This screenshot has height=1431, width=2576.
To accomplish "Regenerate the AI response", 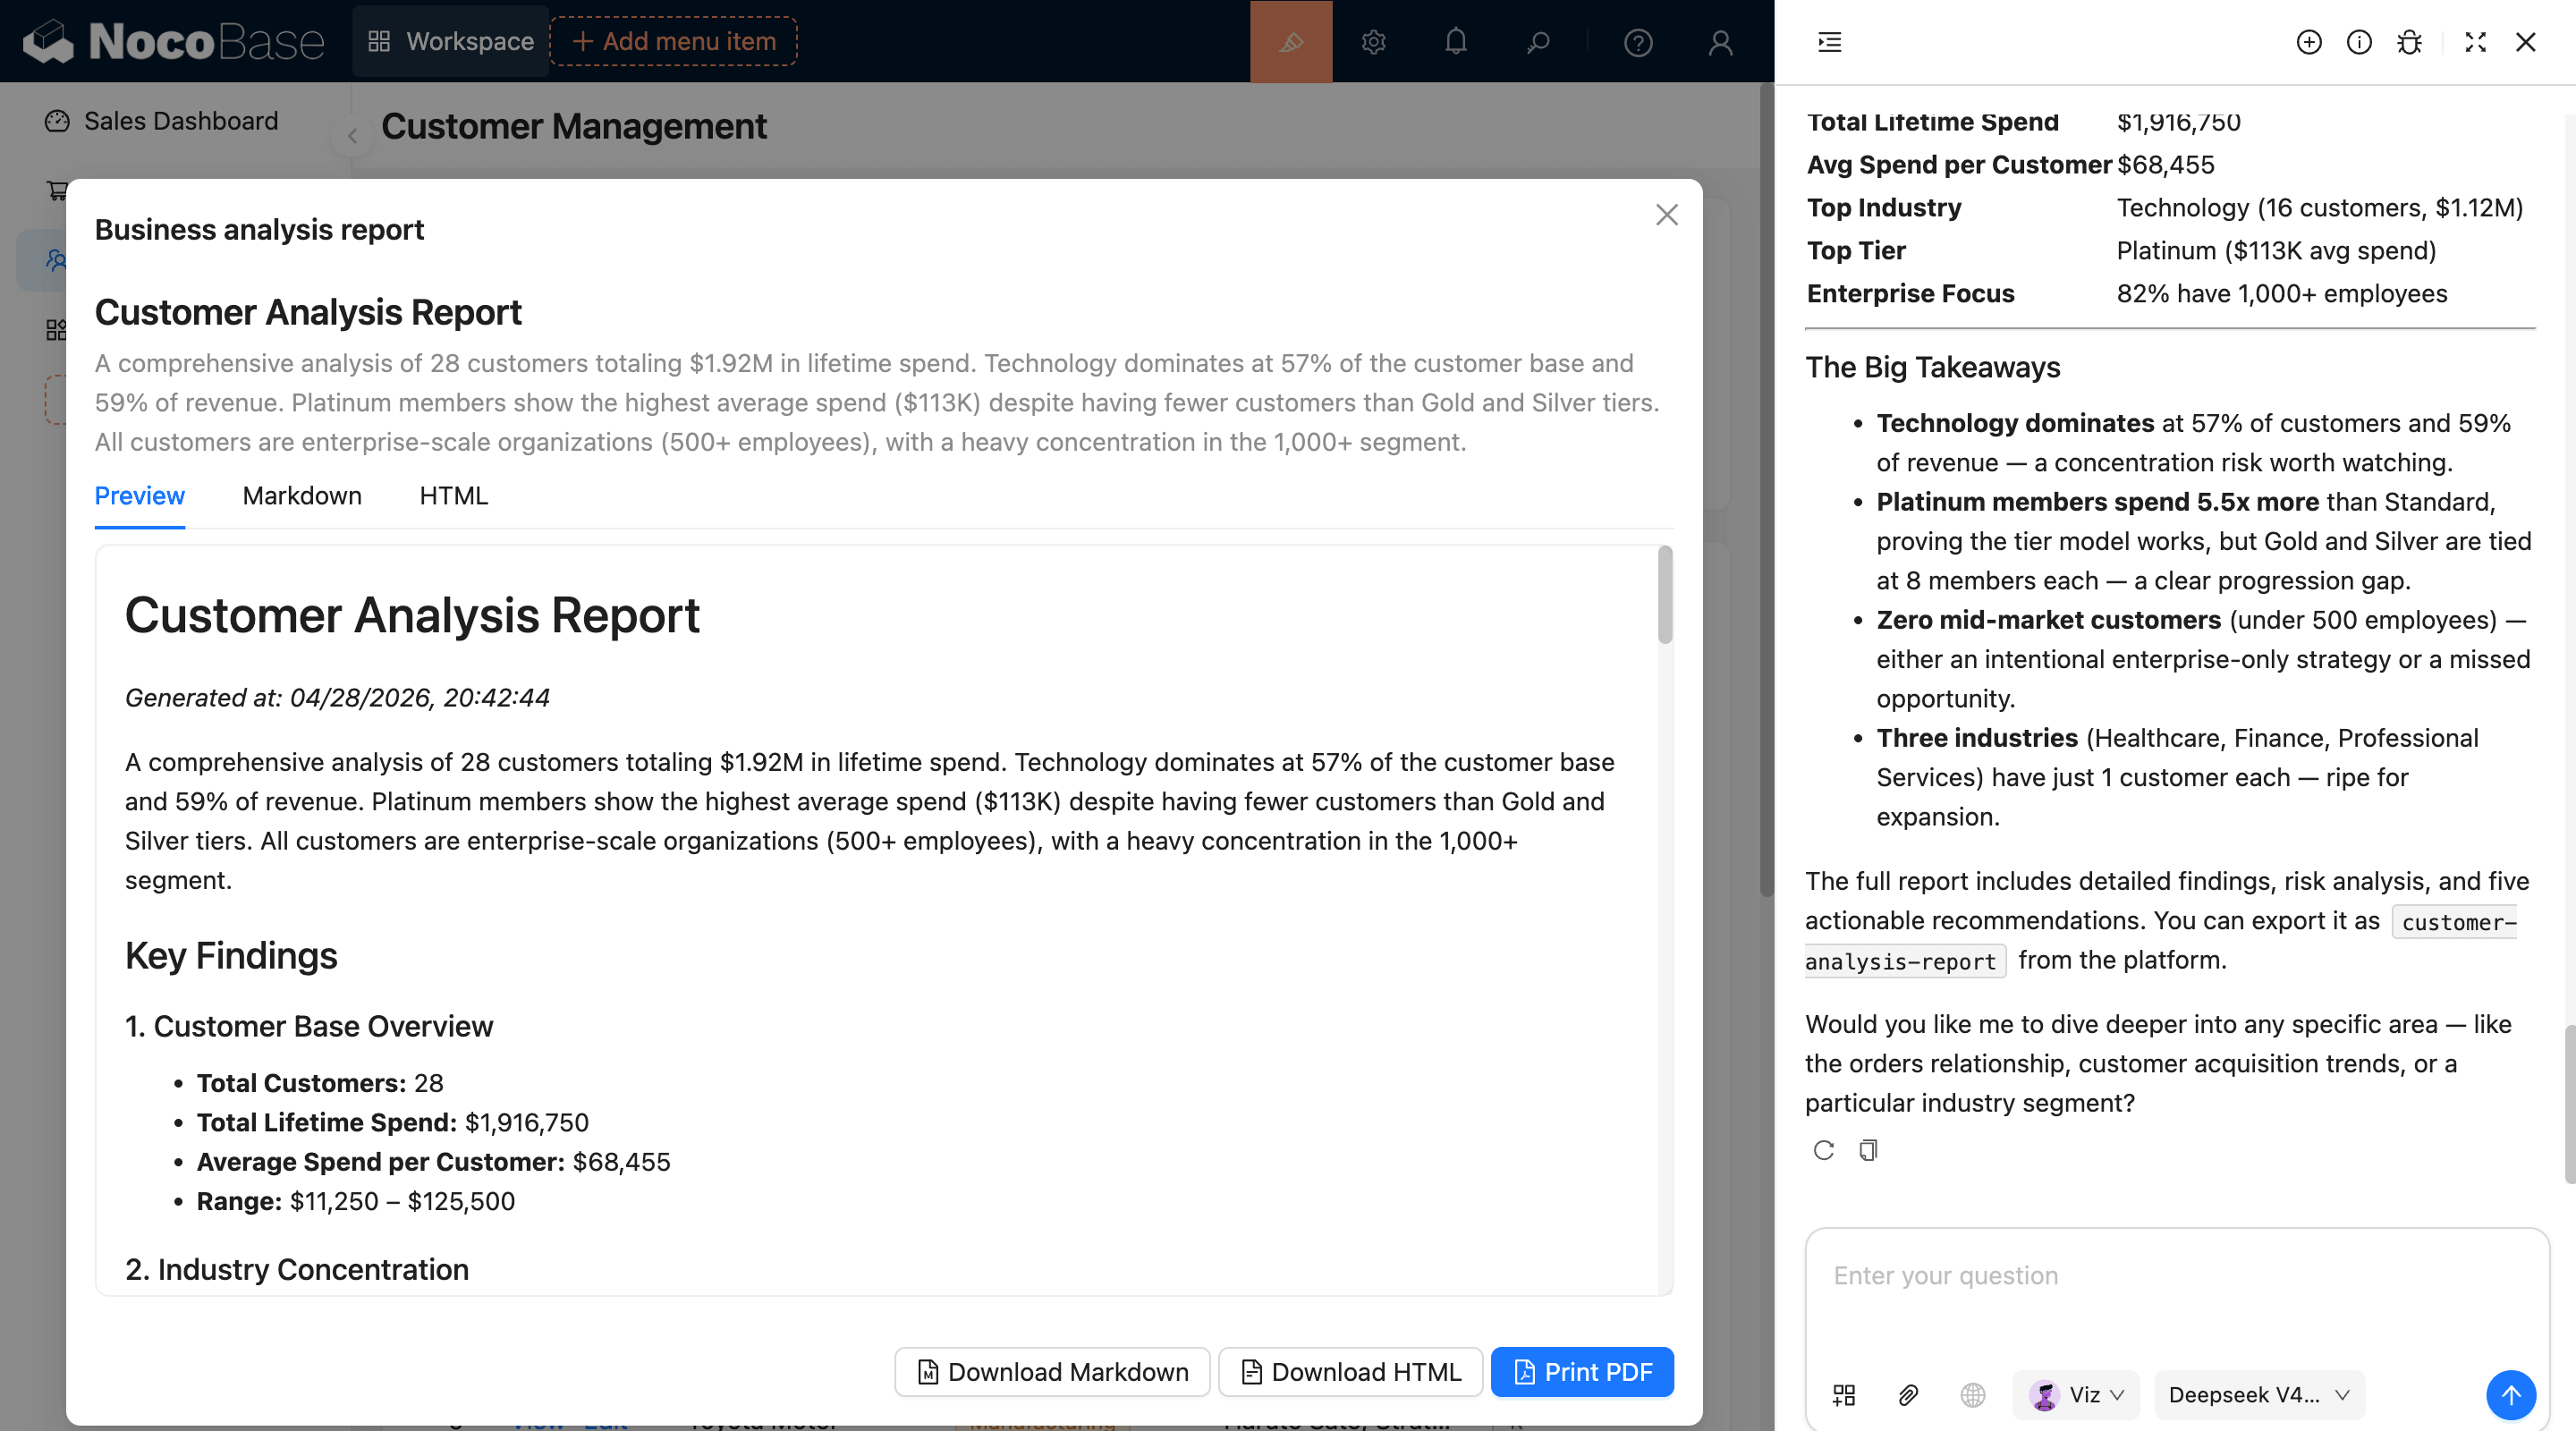I will 1823,1150.
